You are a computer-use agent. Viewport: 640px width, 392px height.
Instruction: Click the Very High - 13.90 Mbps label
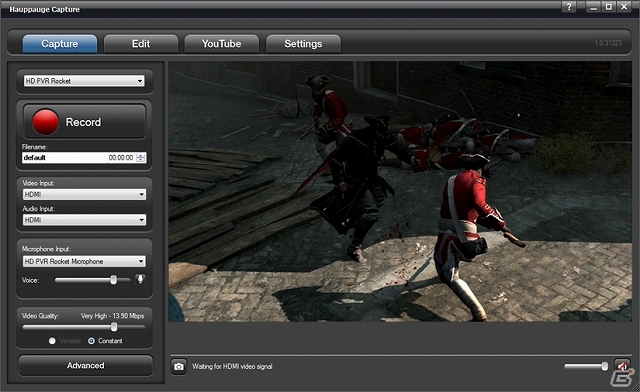tap(112, 316)
